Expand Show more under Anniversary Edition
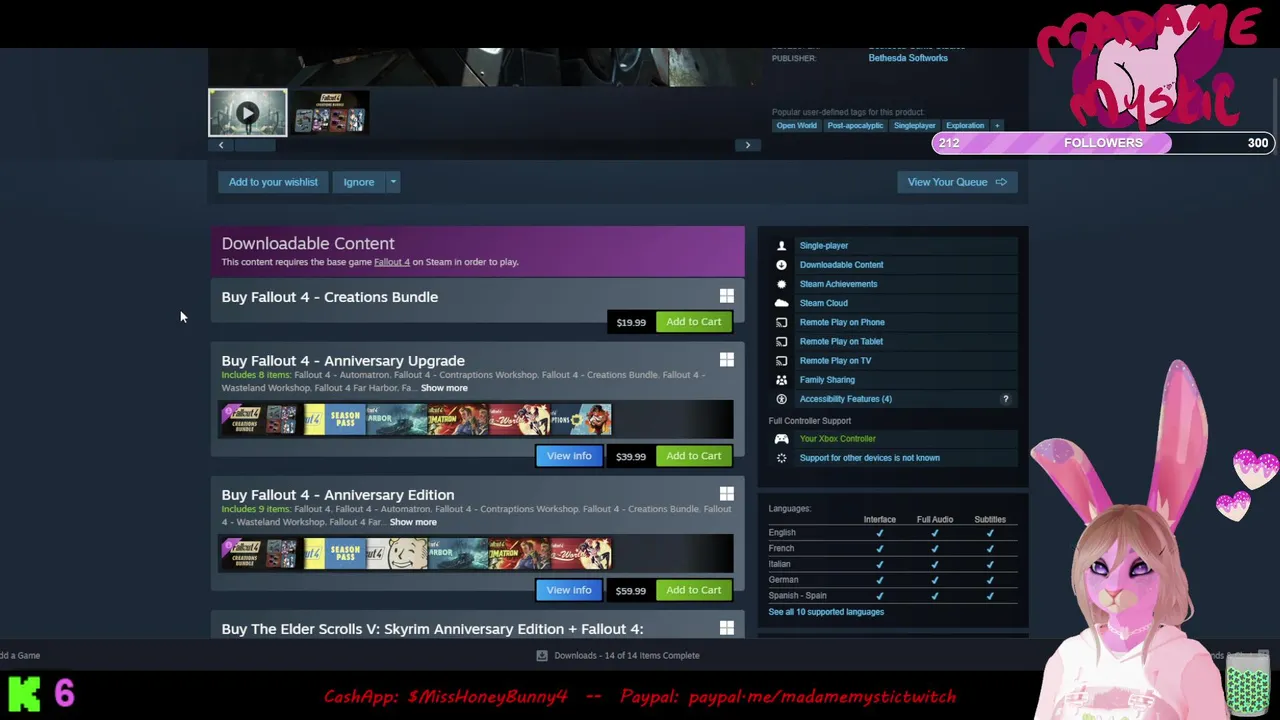The width and height of the screenshot is (1280, 720). pos(413,522)
